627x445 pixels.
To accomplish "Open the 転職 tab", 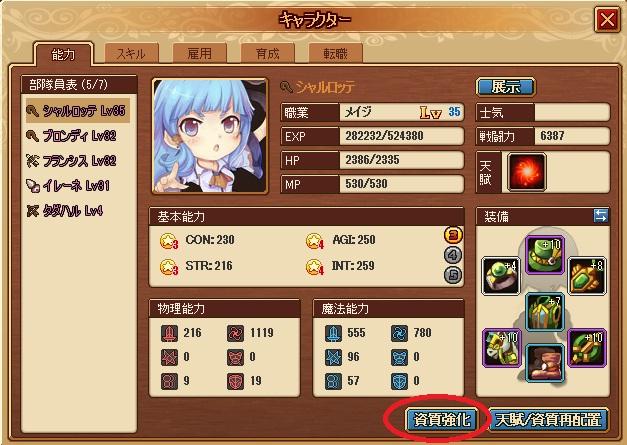I will 335,53.
